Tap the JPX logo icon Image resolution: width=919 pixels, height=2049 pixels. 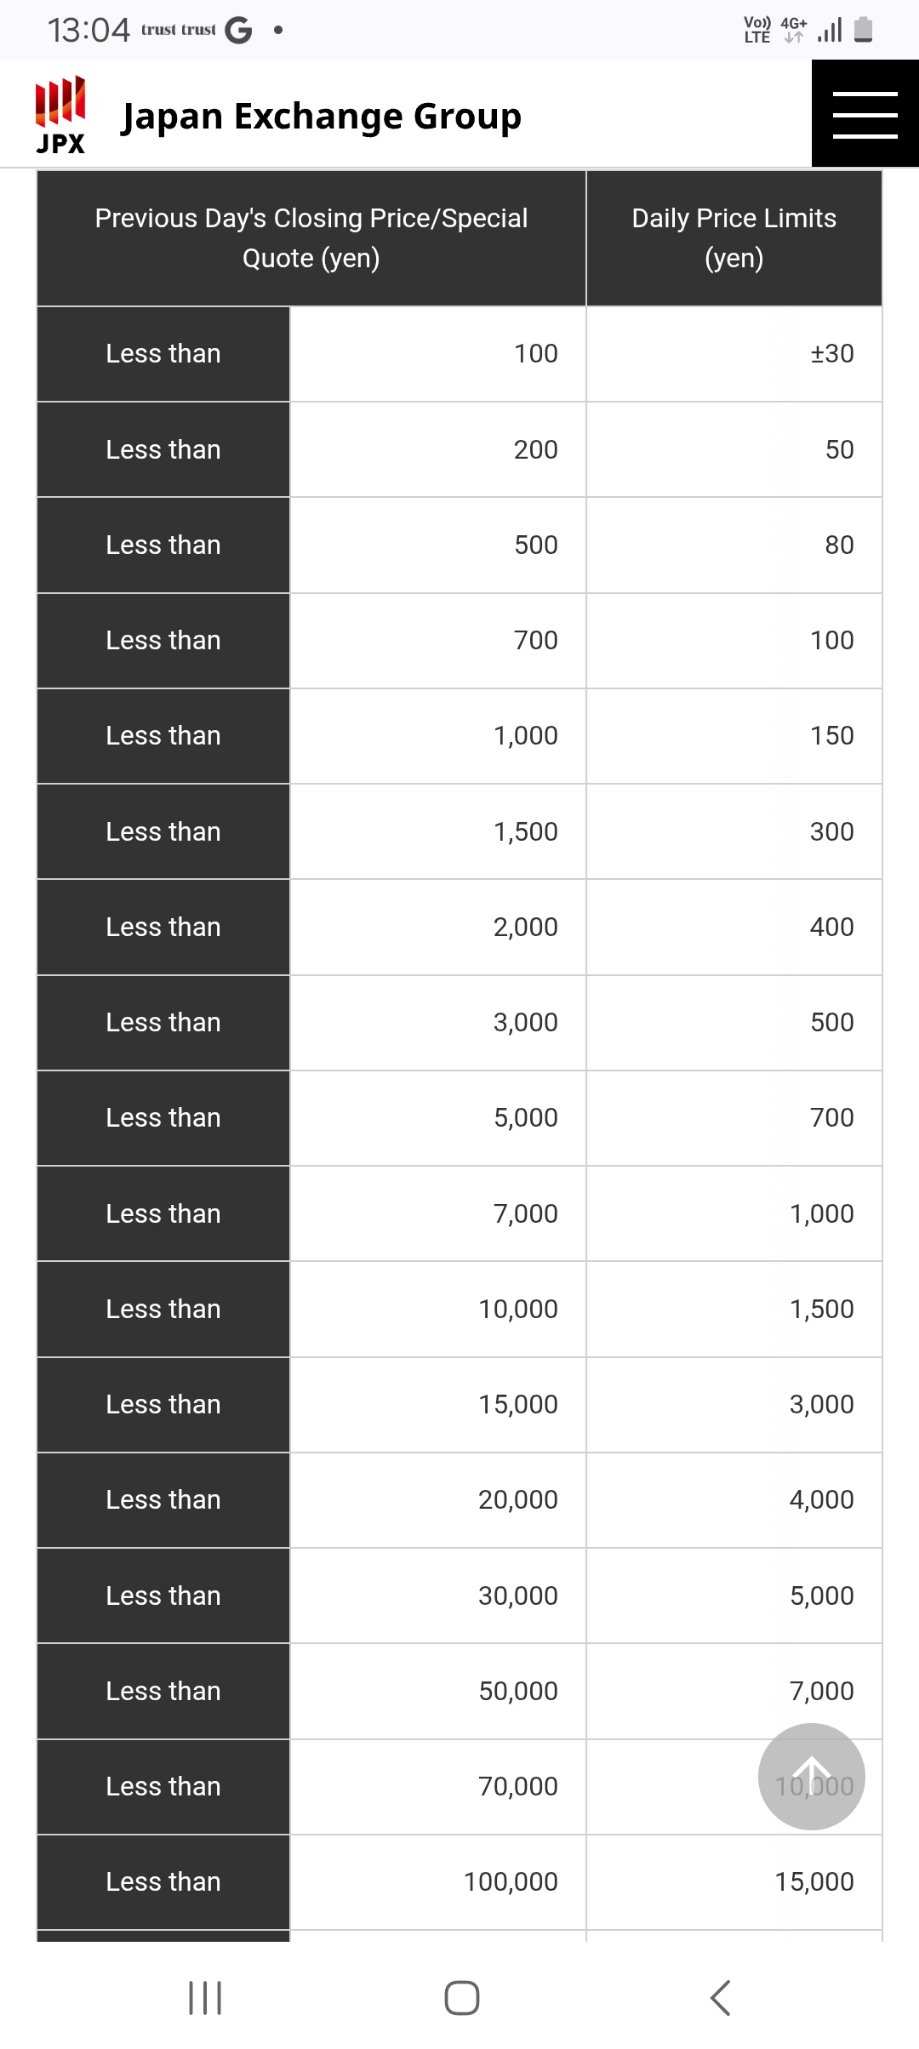(x=61, y=116)
